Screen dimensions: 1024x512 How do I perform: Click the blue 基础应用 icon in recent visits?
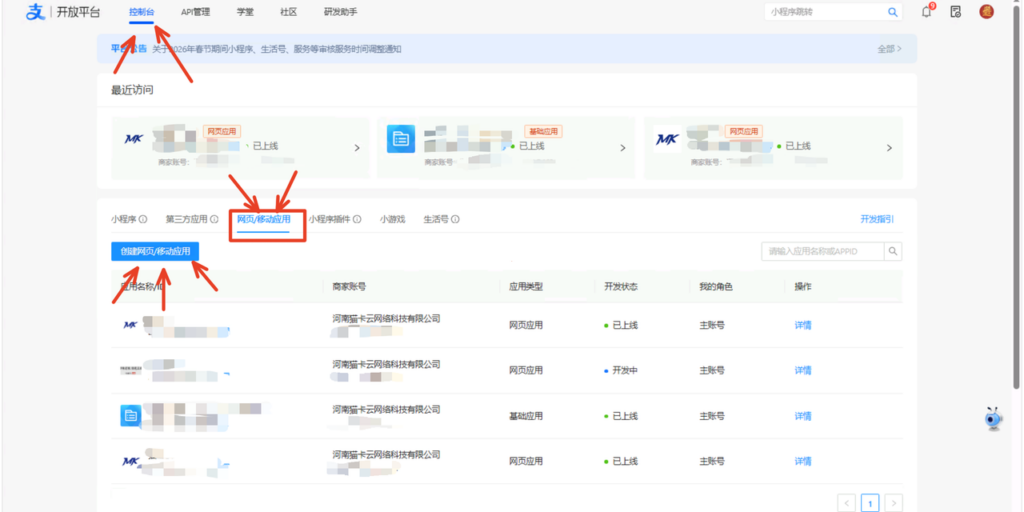[401, 139]
